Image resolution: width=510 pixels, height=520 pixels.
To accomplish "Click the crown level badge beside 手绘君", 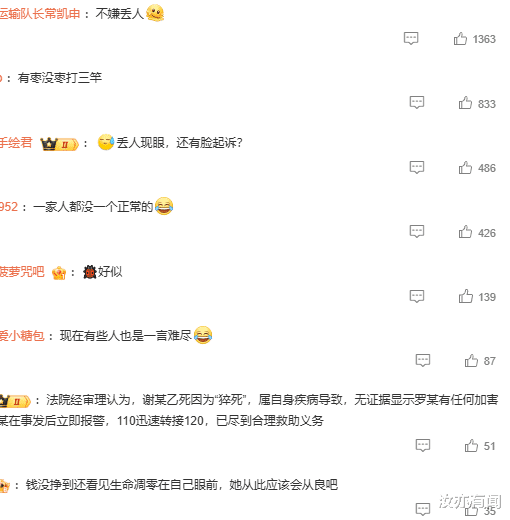I will coord(59,144).
